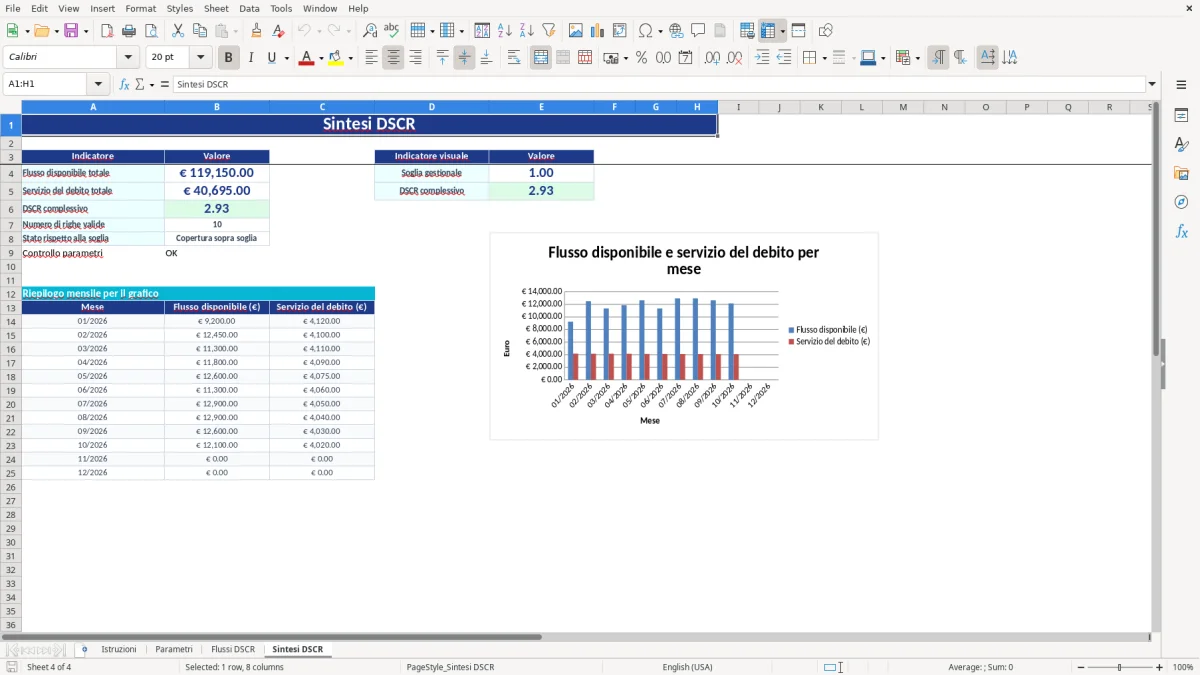Screen dimensions: 1200x675
Task: Toggle Center Horizontally alignment
Action: click(x=394, y=58)
